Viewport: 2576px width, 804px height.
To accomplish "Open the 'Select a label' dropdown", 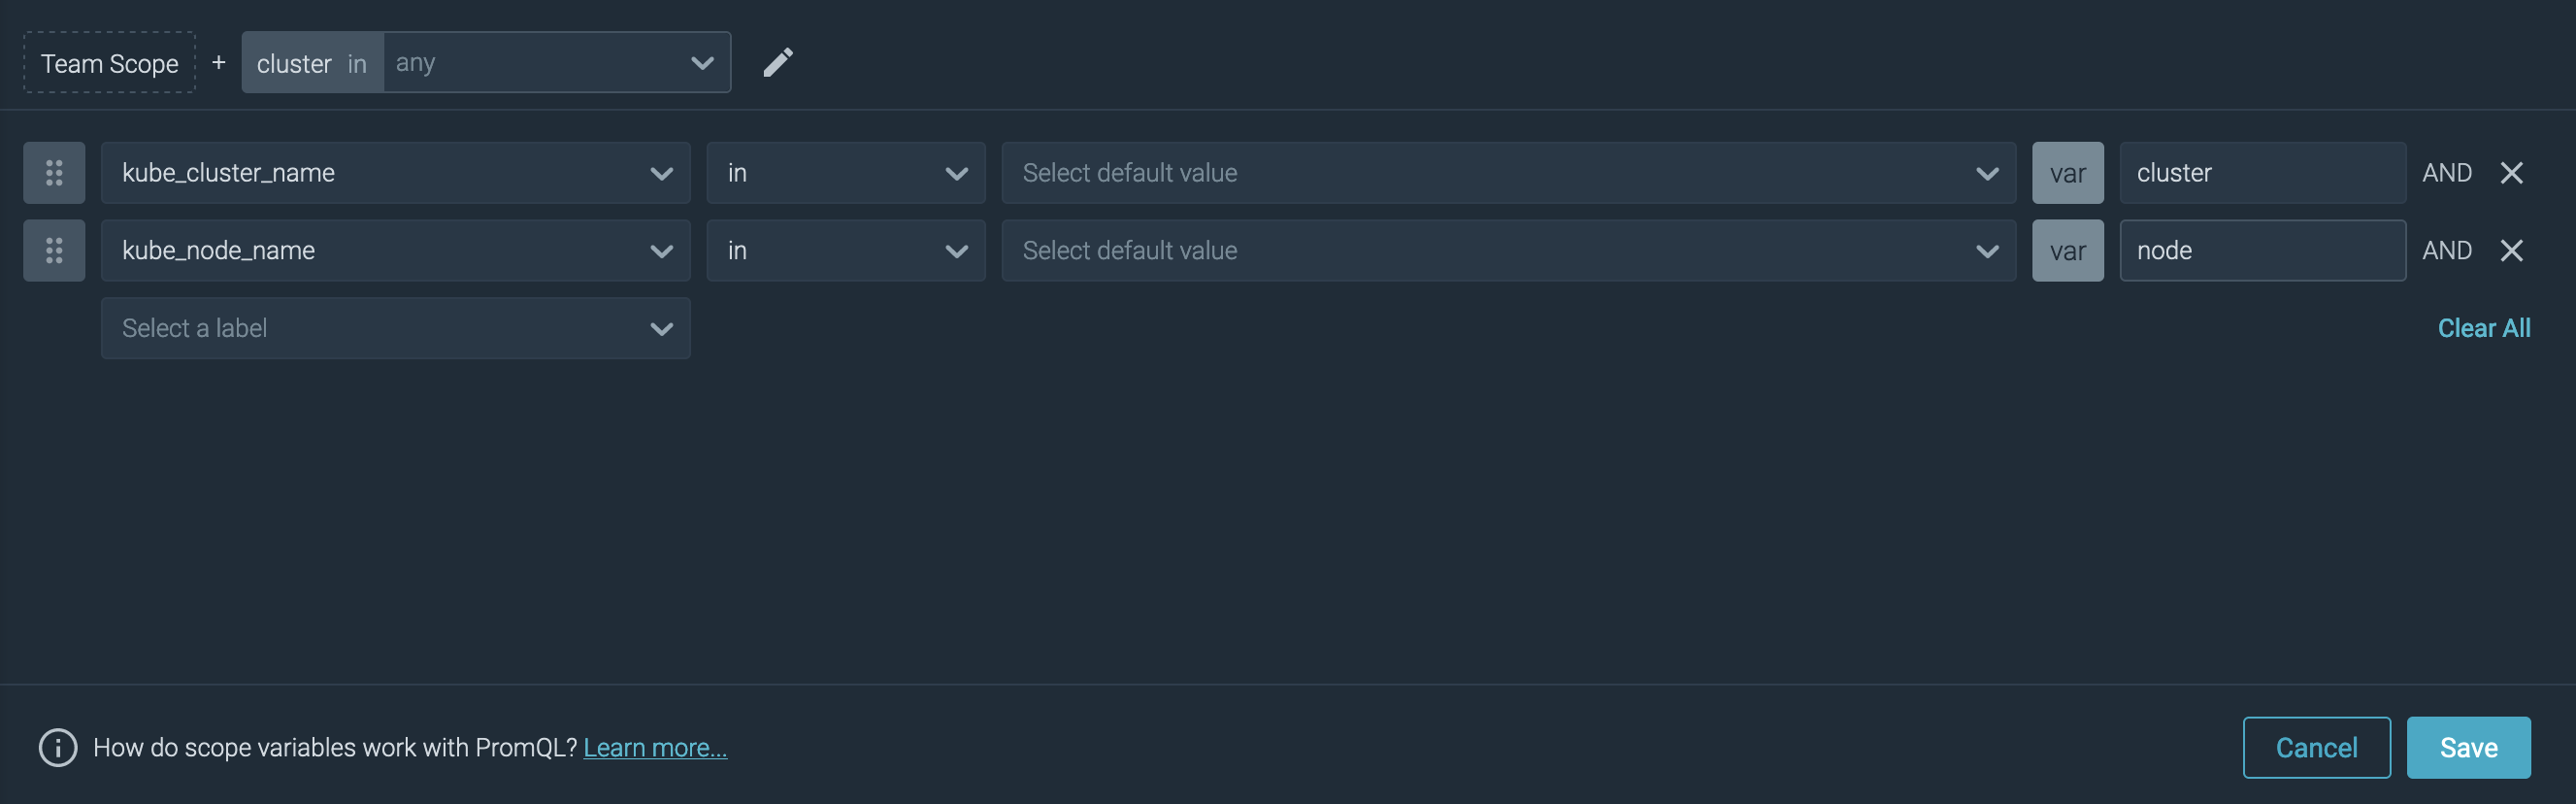I will pyautogui.click(x=395, y=328).
